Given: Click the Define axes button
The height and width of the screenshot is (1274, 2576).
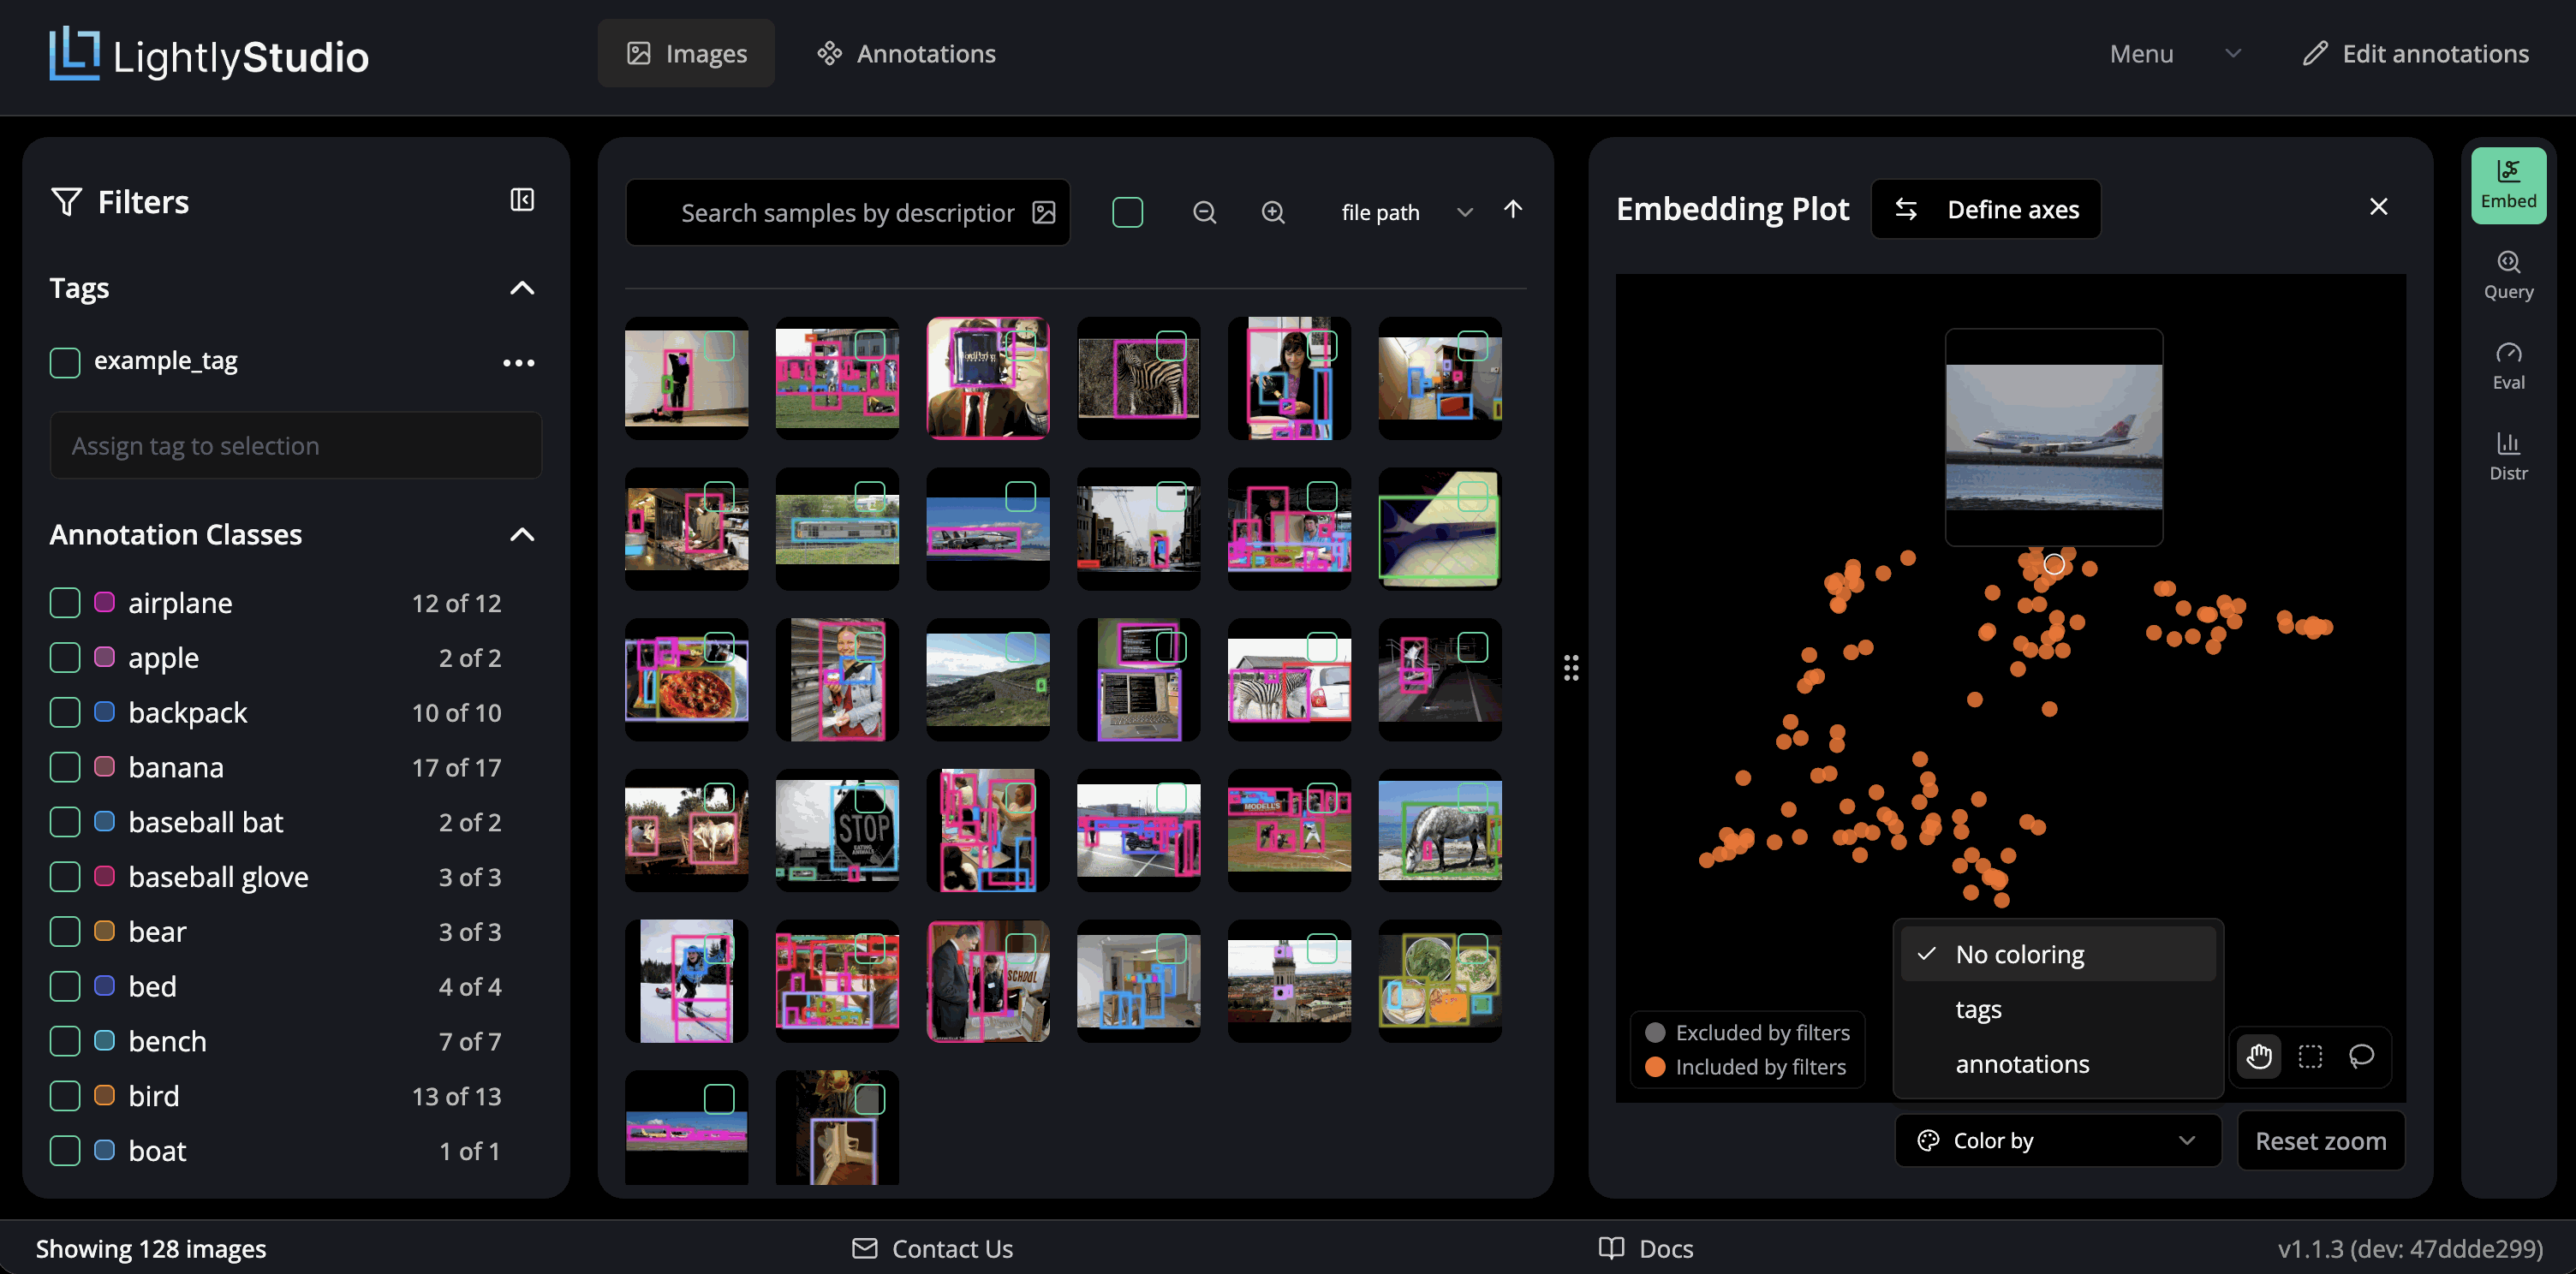Looking at the screenshot, I should click(1985, 209).
